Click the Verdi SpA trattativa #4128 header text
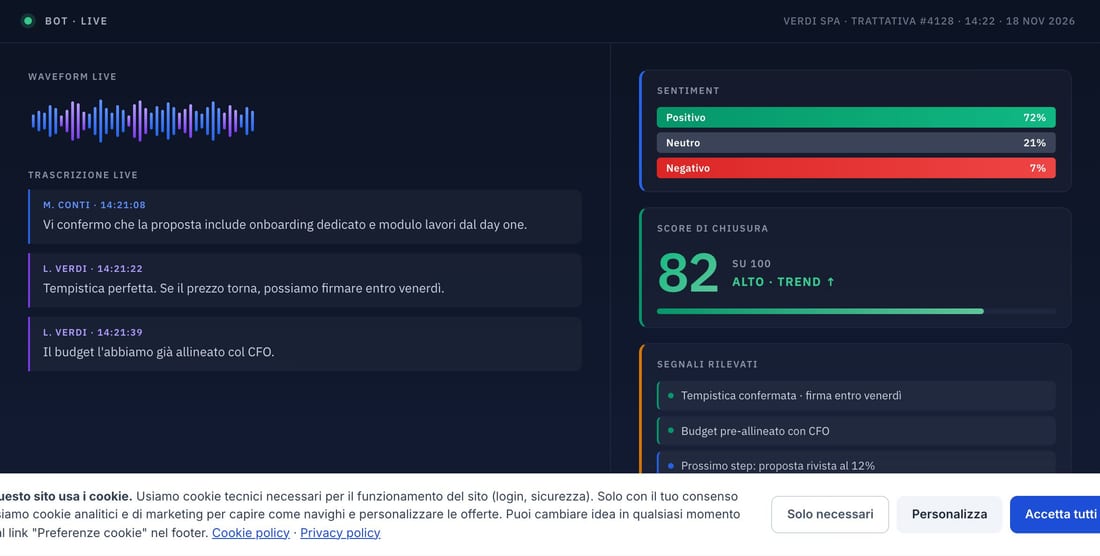 click(929, 21)
